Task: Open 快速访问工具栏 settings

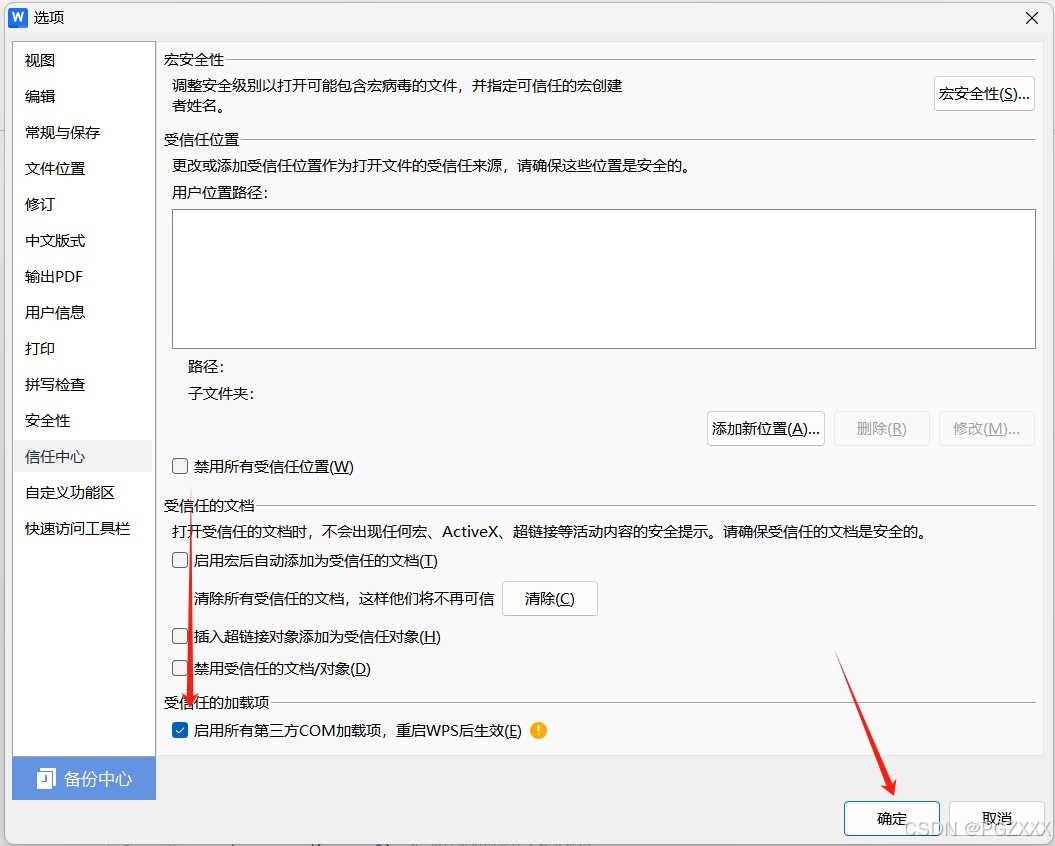Action: coord(83,528)
